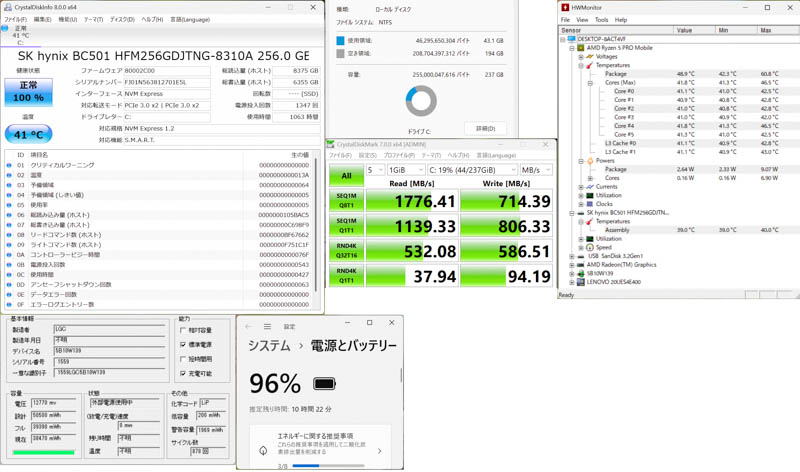Click the green battery capacity bar
The height and width of the screenshot is (472, 800).
pyautogui.click(x=43, y=452)
